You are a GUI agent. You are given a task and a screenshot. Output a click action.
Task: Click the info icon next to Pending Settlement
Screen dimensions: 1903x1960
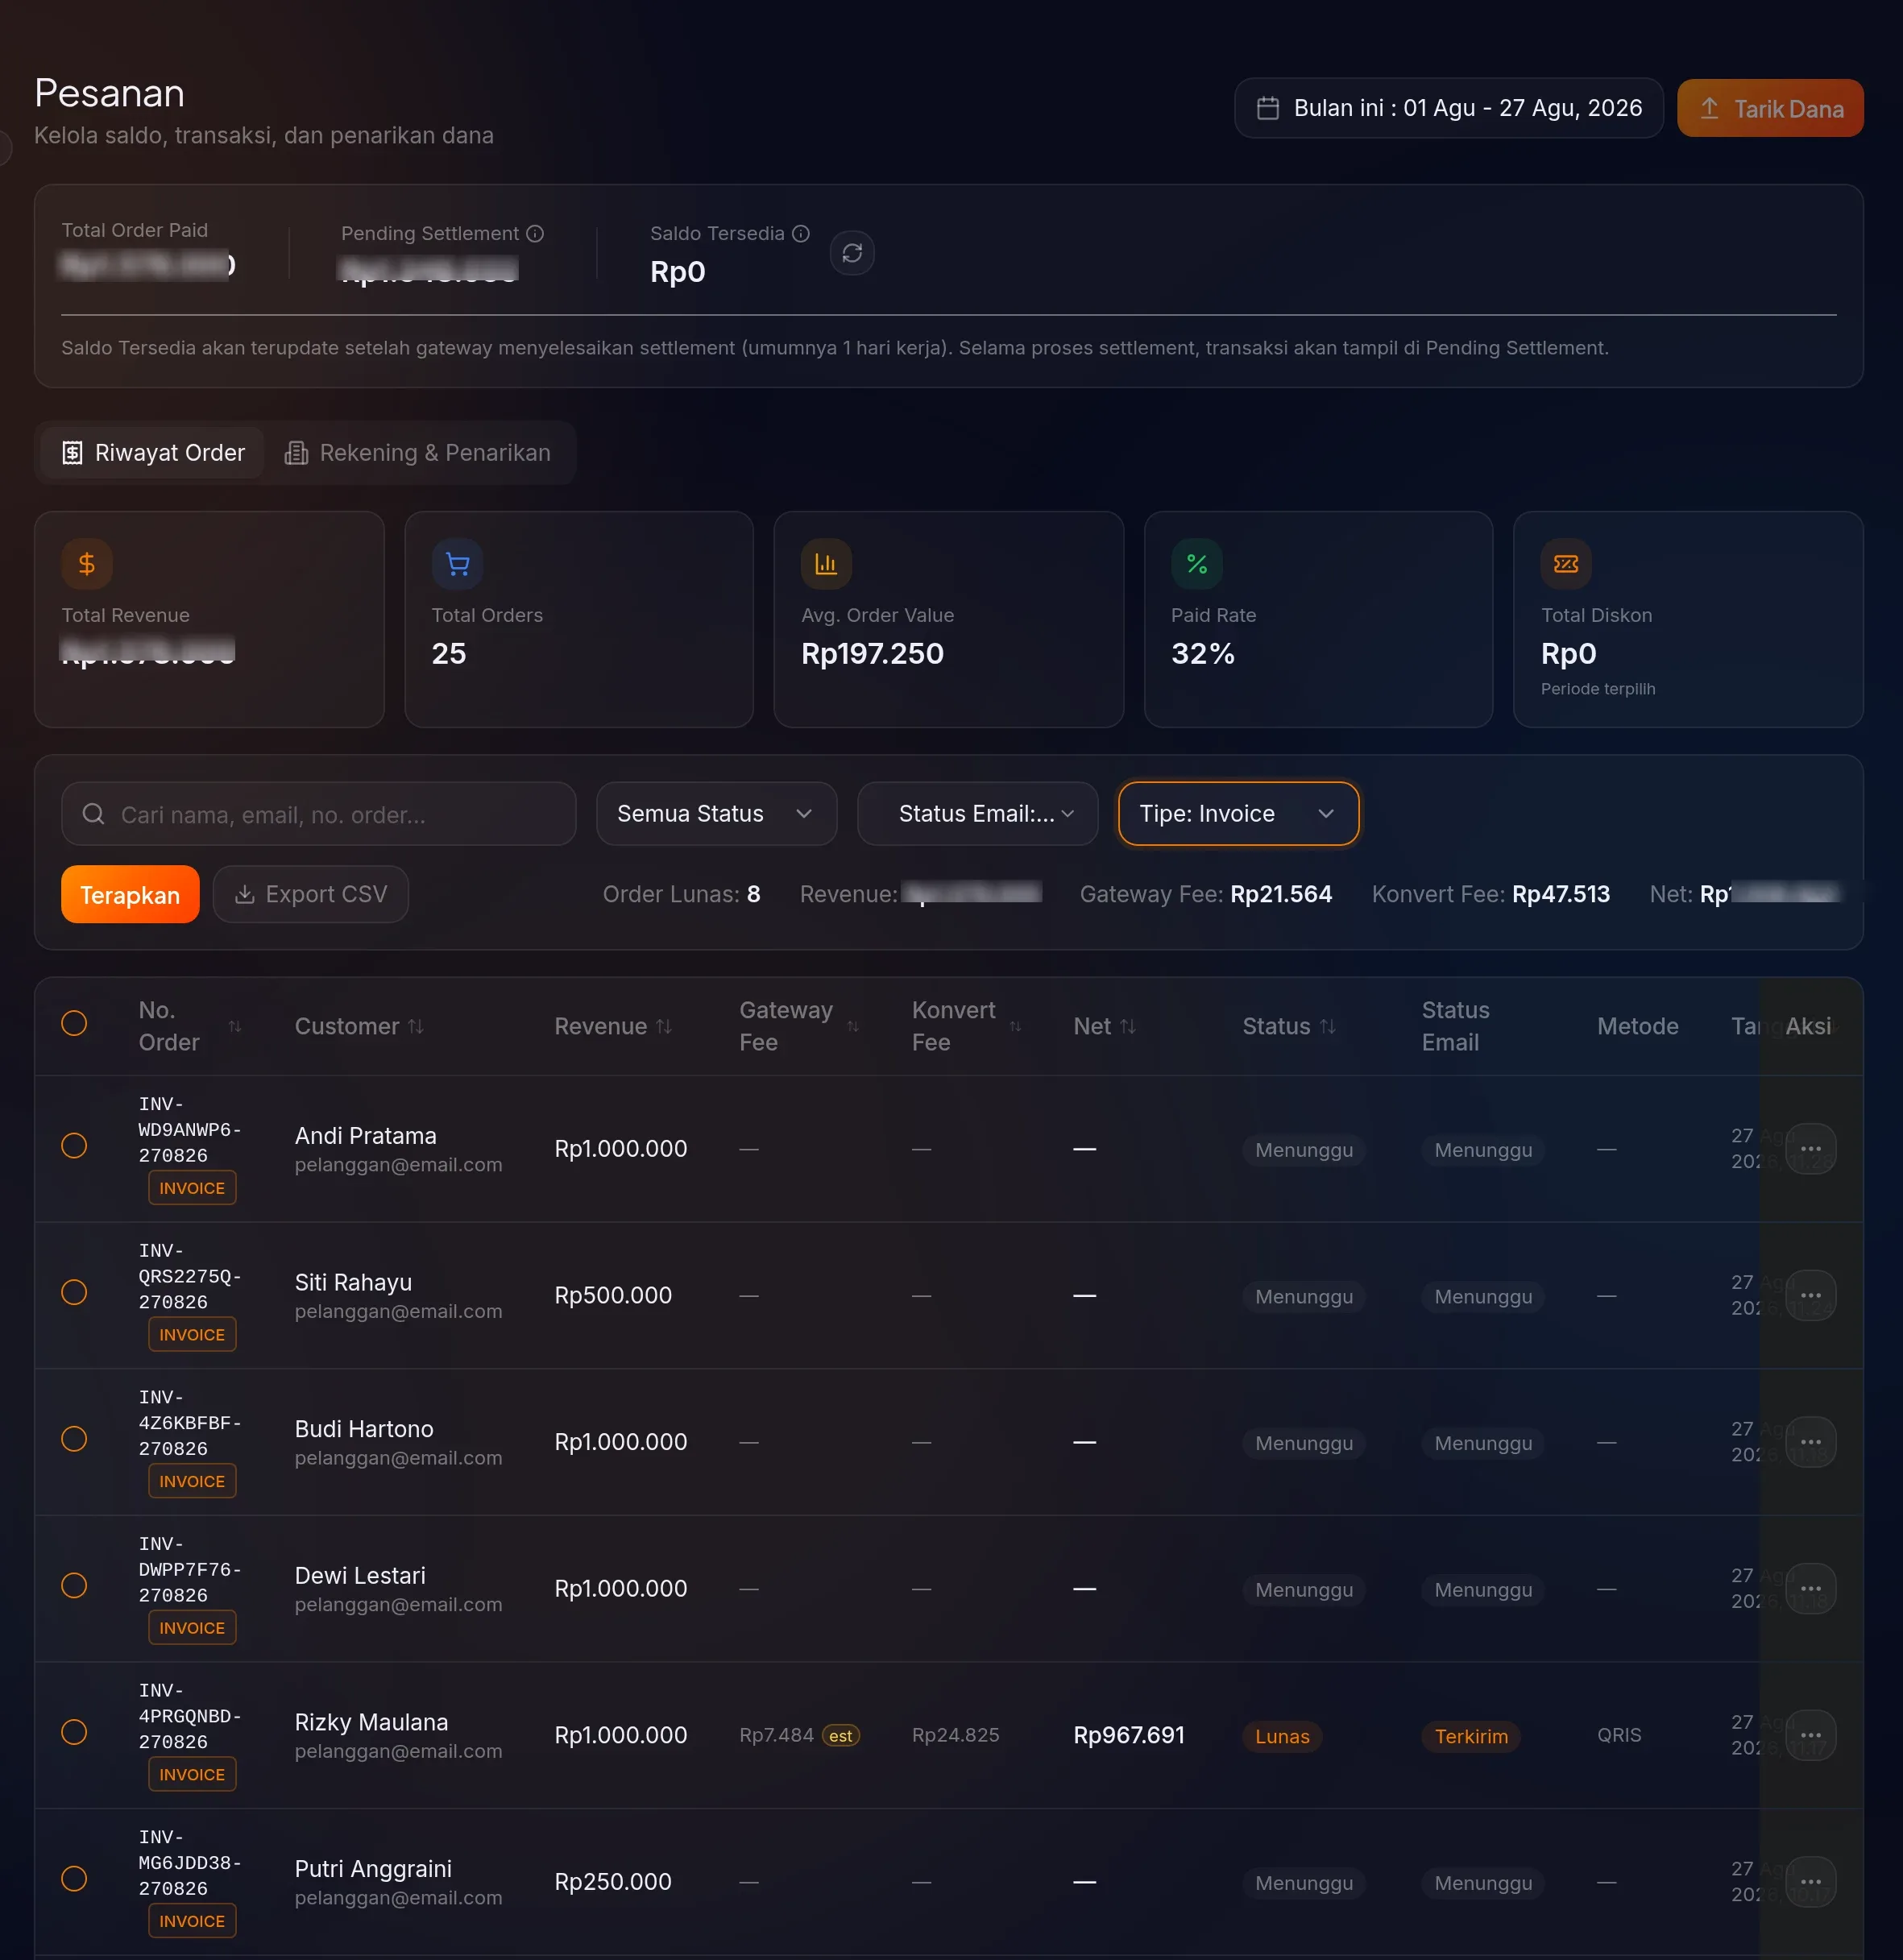coord(535,233)
